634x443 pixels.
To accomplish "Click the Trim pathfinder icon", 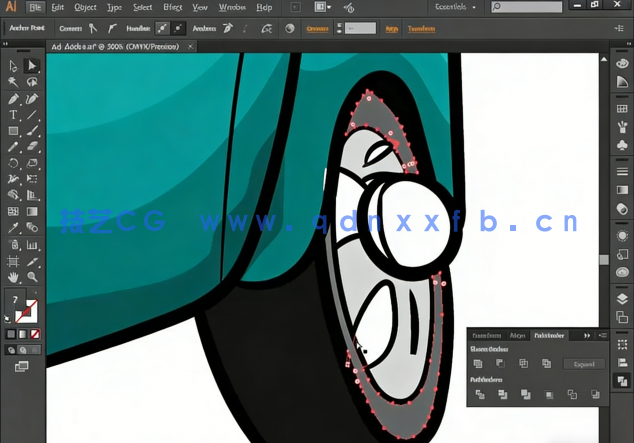I will point(503,394).
